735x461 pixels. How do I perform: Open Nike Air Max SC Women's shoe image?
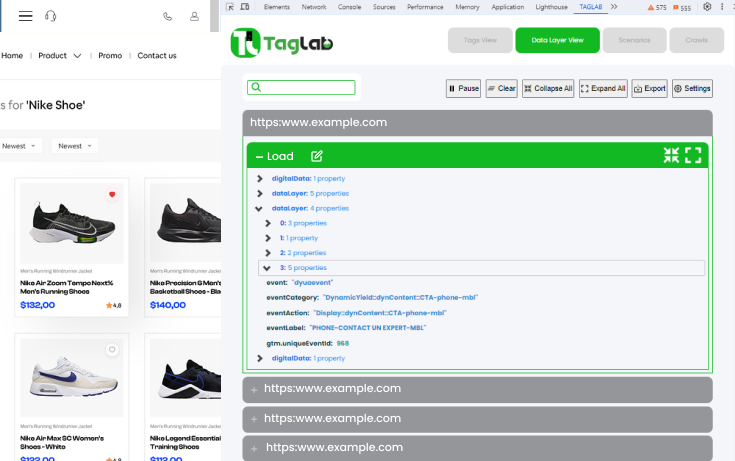[72, 378]
